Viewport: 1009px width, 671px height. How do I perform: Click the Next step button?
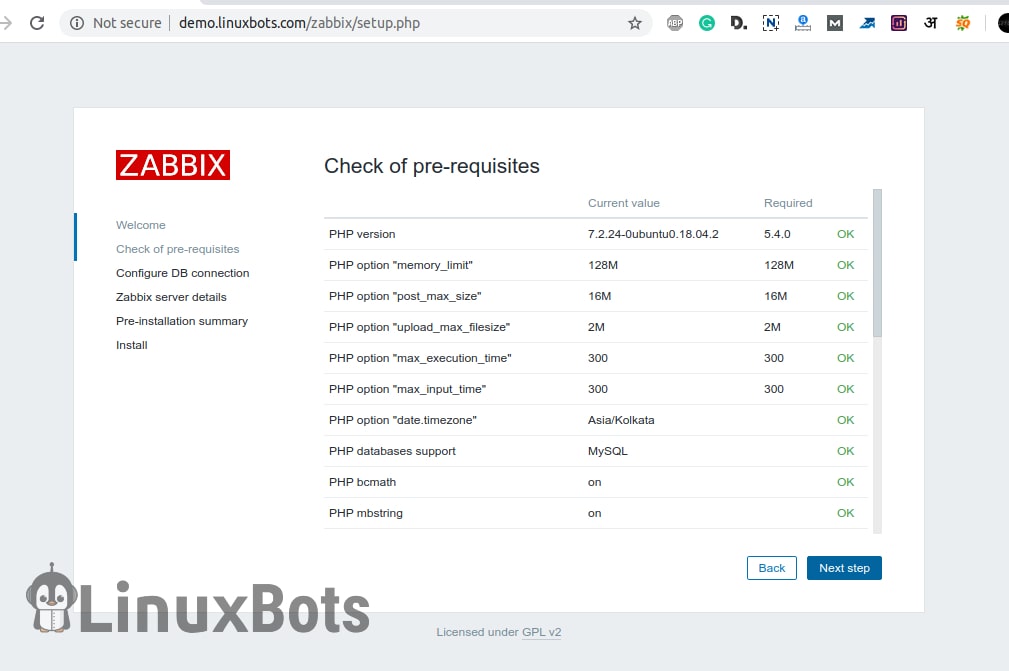(844, 567)
